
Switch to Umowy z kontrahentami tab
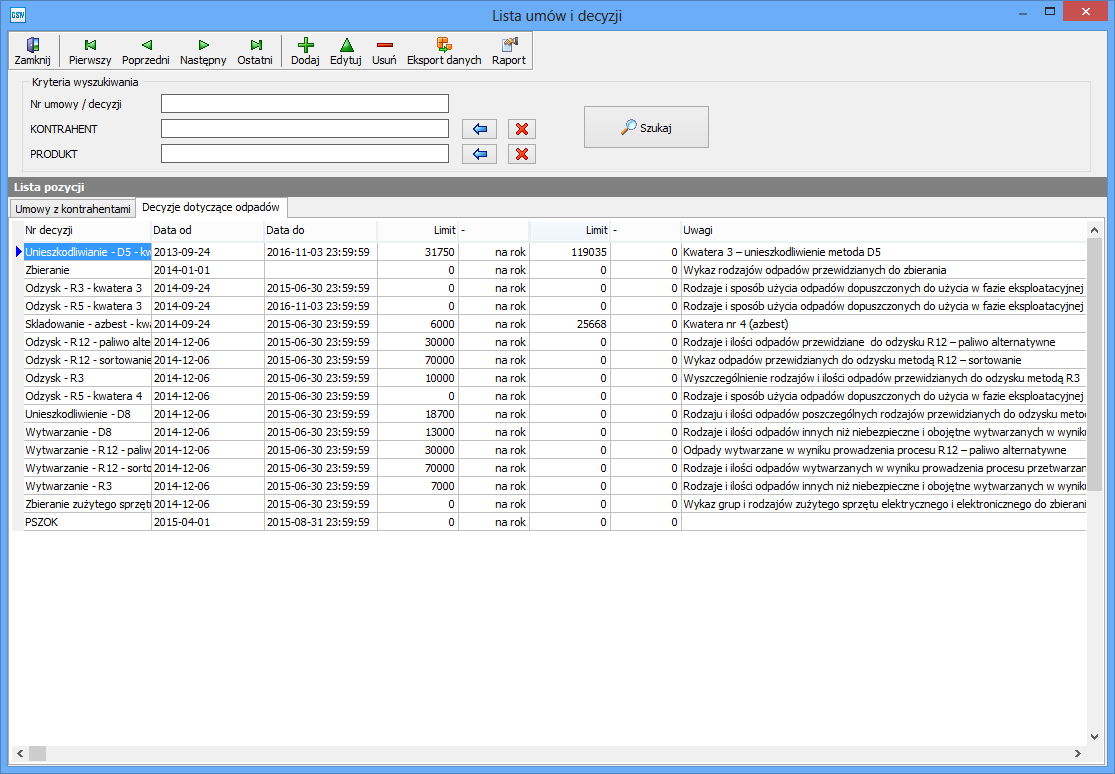[x=71, y=208]
